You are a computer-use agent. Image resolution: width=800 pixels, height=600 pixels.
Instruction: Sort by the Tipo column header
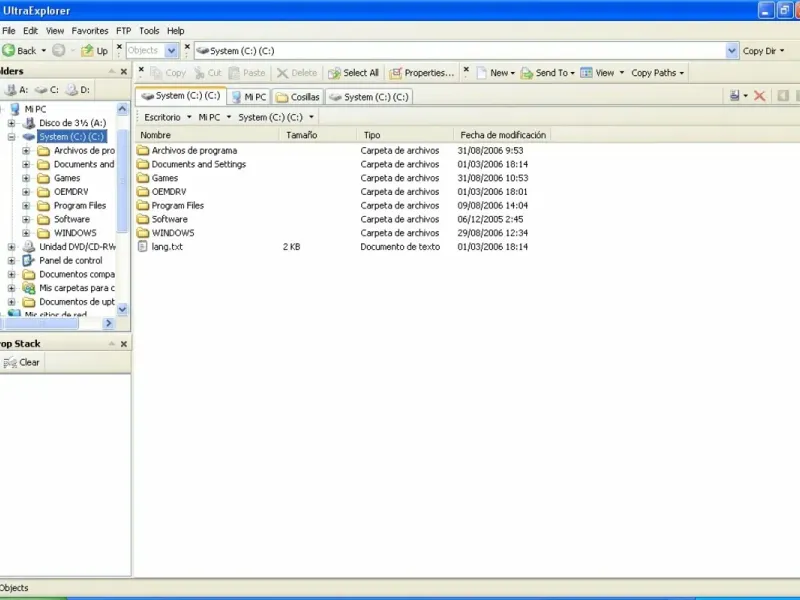coord(405,135)
